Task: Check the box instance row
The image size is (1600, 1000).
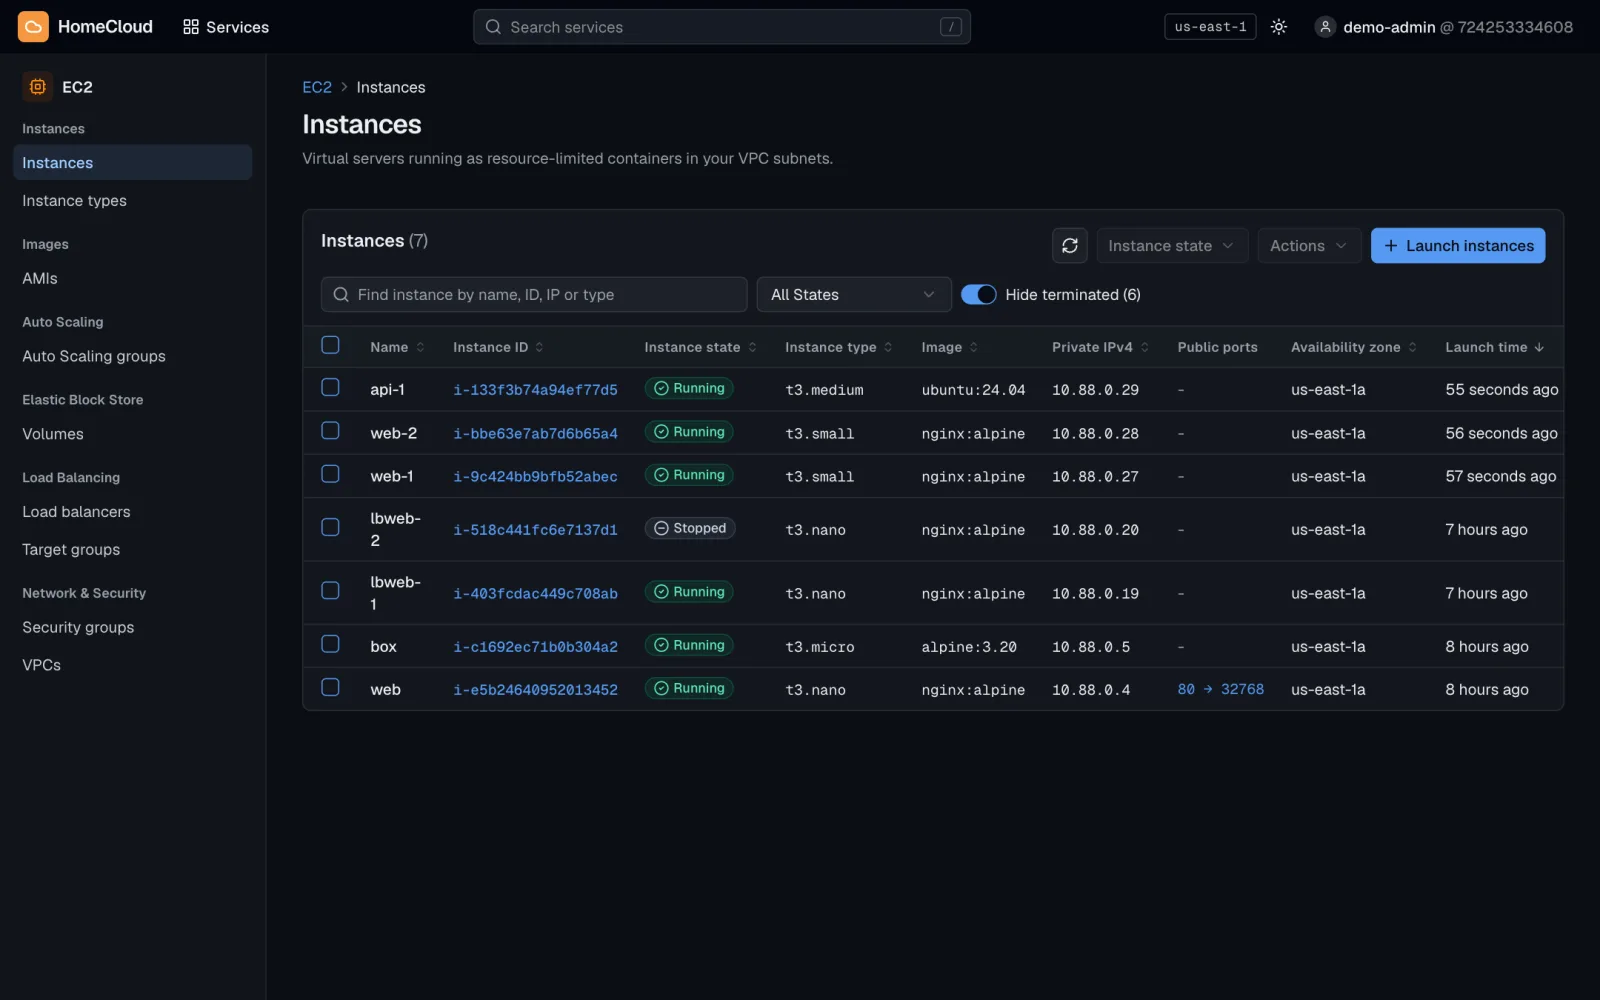Action: click(x=330, y=644)
